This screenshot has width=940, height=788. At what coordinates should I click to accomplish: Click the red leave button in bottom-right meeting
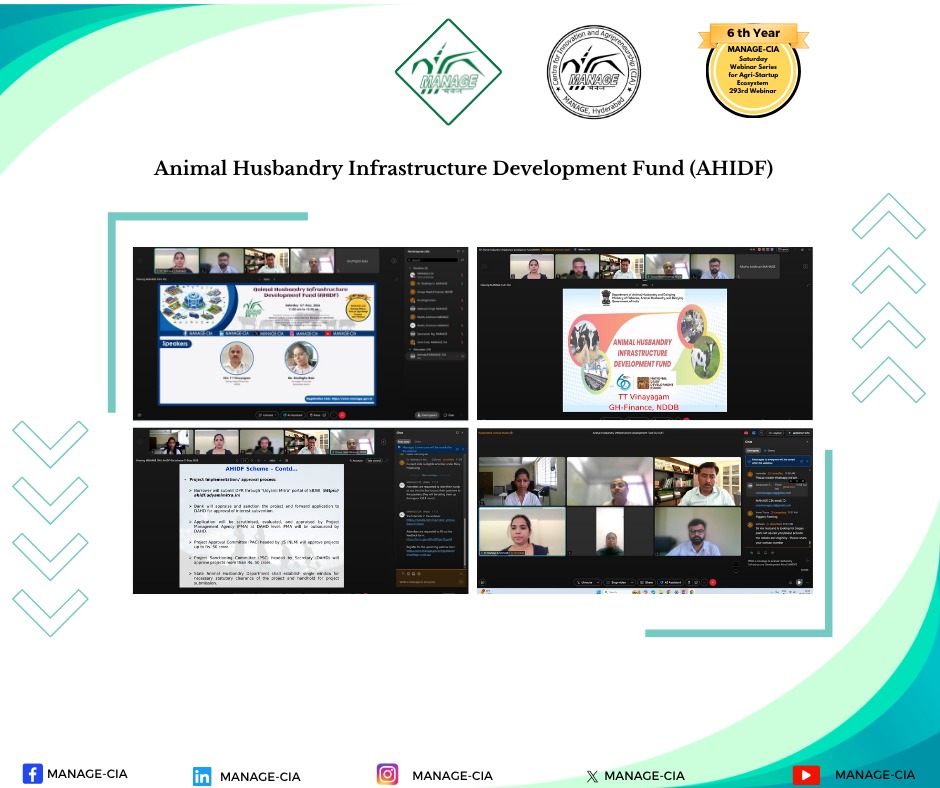[713, 582]
